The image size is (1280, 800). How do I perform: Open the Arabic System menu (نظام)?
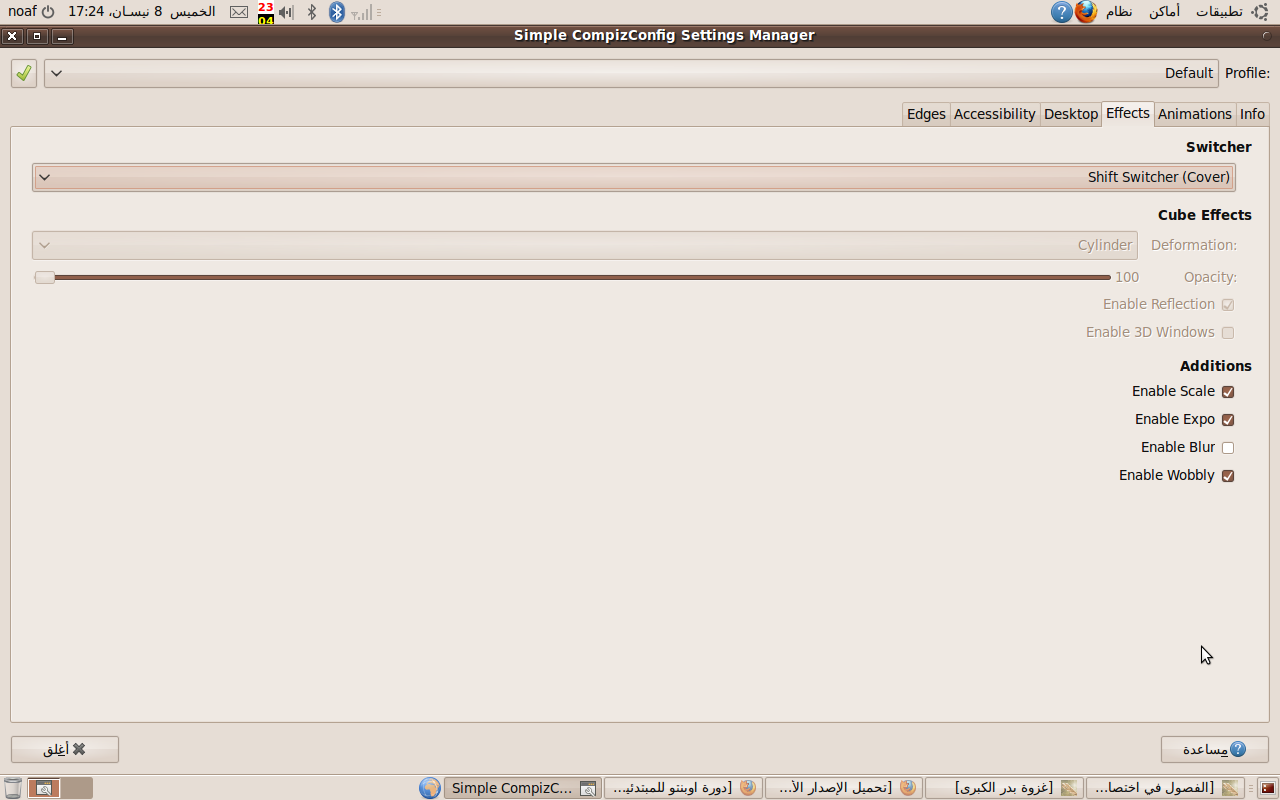1119,11
